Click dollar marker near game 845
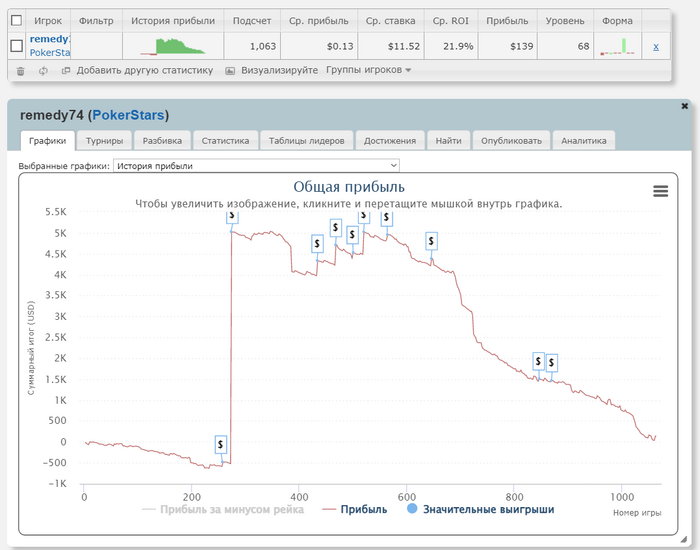Image resolution: width=700 pixels, height=550 pixels. tap(539, 361)
